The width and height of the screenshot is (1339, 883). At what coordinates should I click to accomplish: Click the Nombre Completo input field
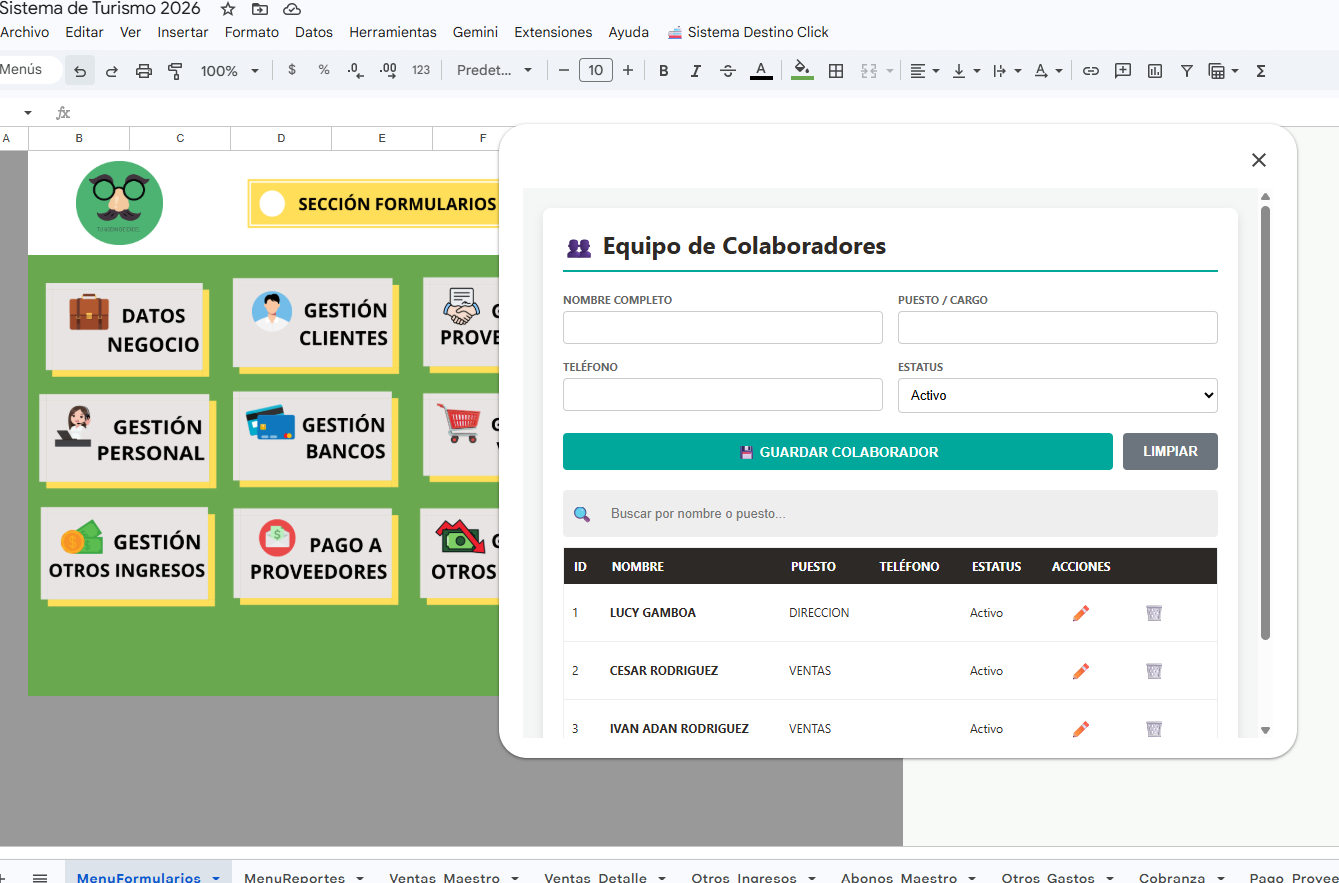(723, 328)
